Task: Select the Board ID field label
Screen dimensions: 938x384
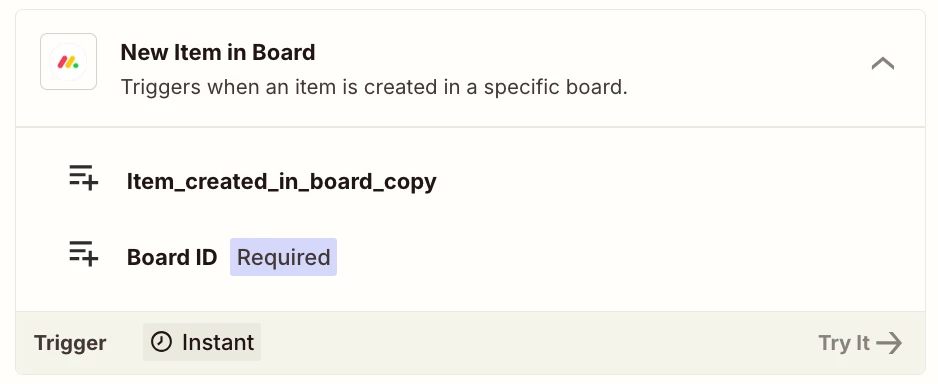Action: pos(172,257)
